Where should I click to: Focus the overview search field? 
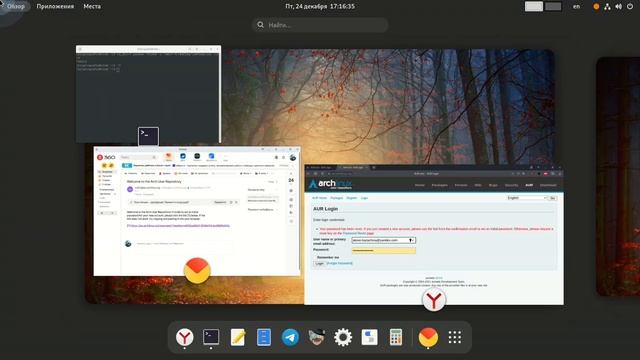tap(320, 25)
